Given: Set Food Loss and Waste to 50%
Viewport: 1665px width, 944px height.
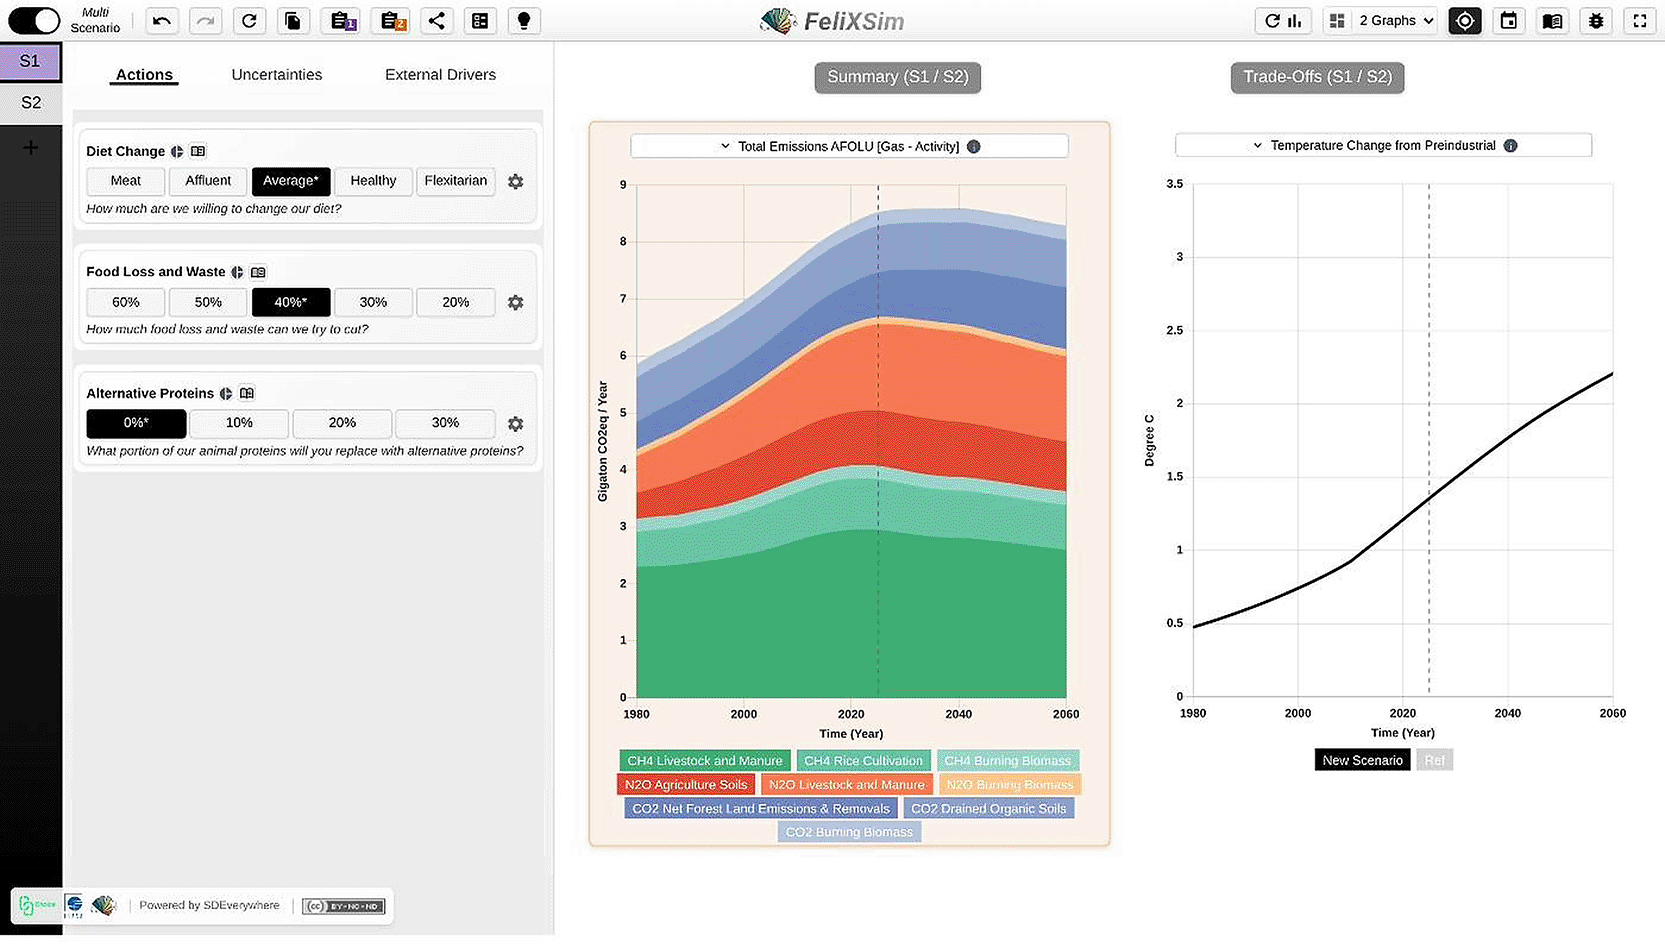Looking at the screenshot, I should pos(208,302).
